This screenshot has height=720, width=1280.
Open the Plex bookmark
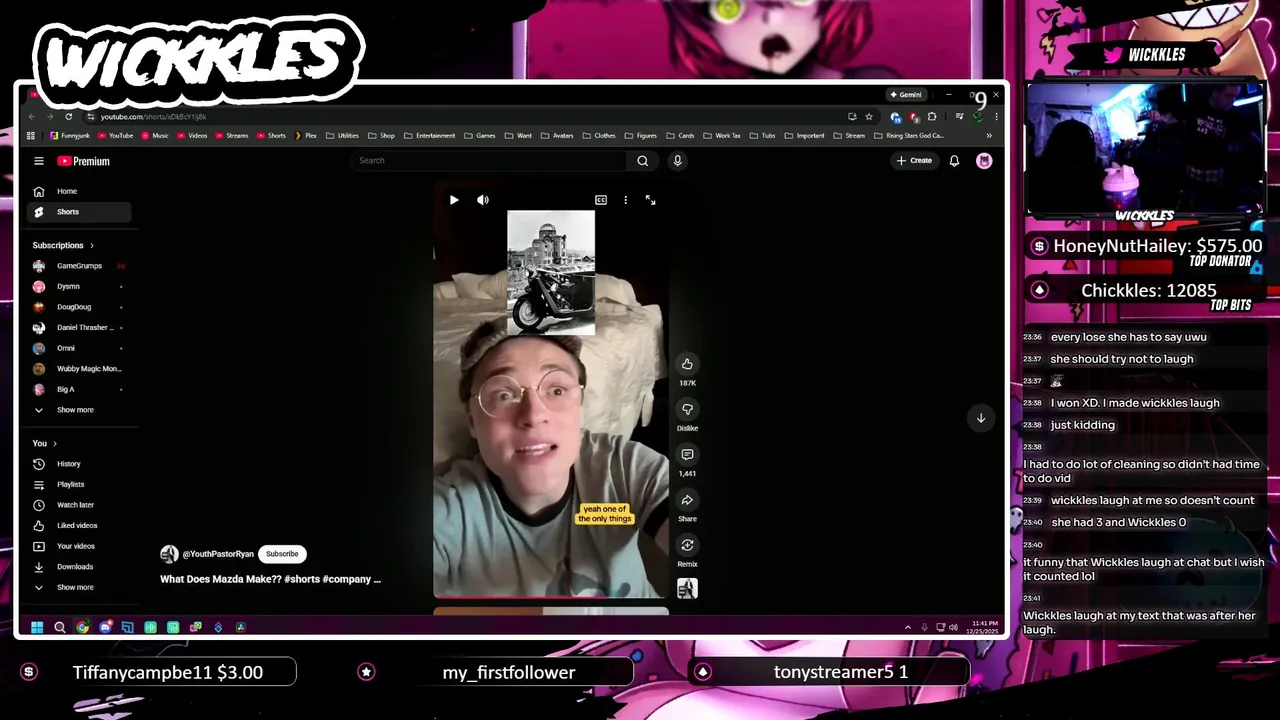pyautogui.click(x=306, y=135)
